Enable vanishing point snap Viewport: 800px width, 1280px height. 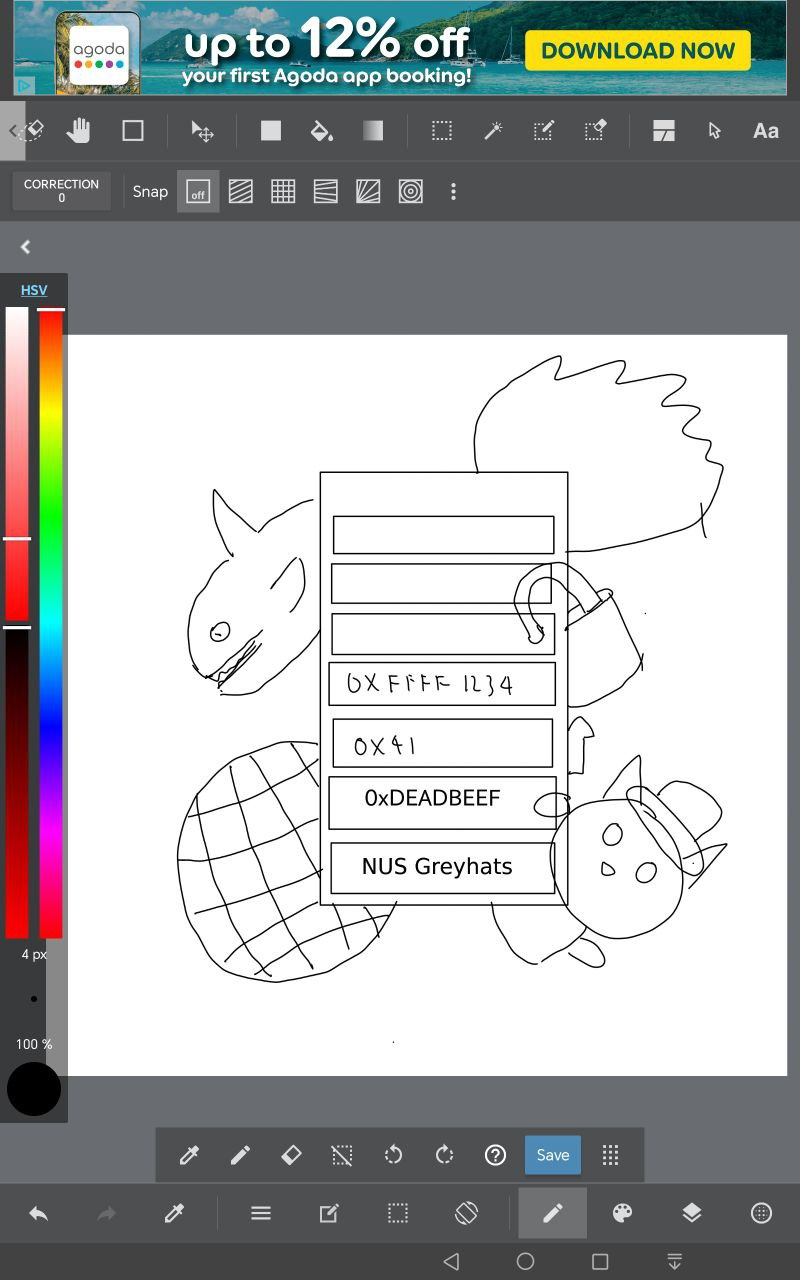326,192
